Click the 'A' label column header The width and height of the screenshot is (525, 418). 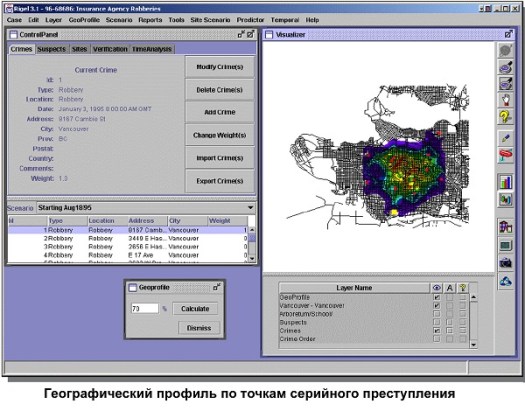[x=450, y=288]
